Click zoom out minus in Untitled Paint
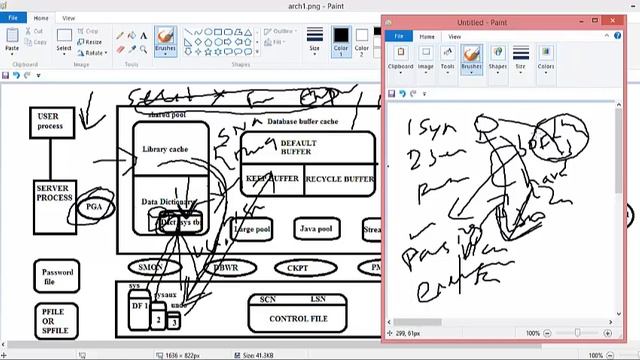The width and height of the screenshot is (640, 360). [547, 333]
